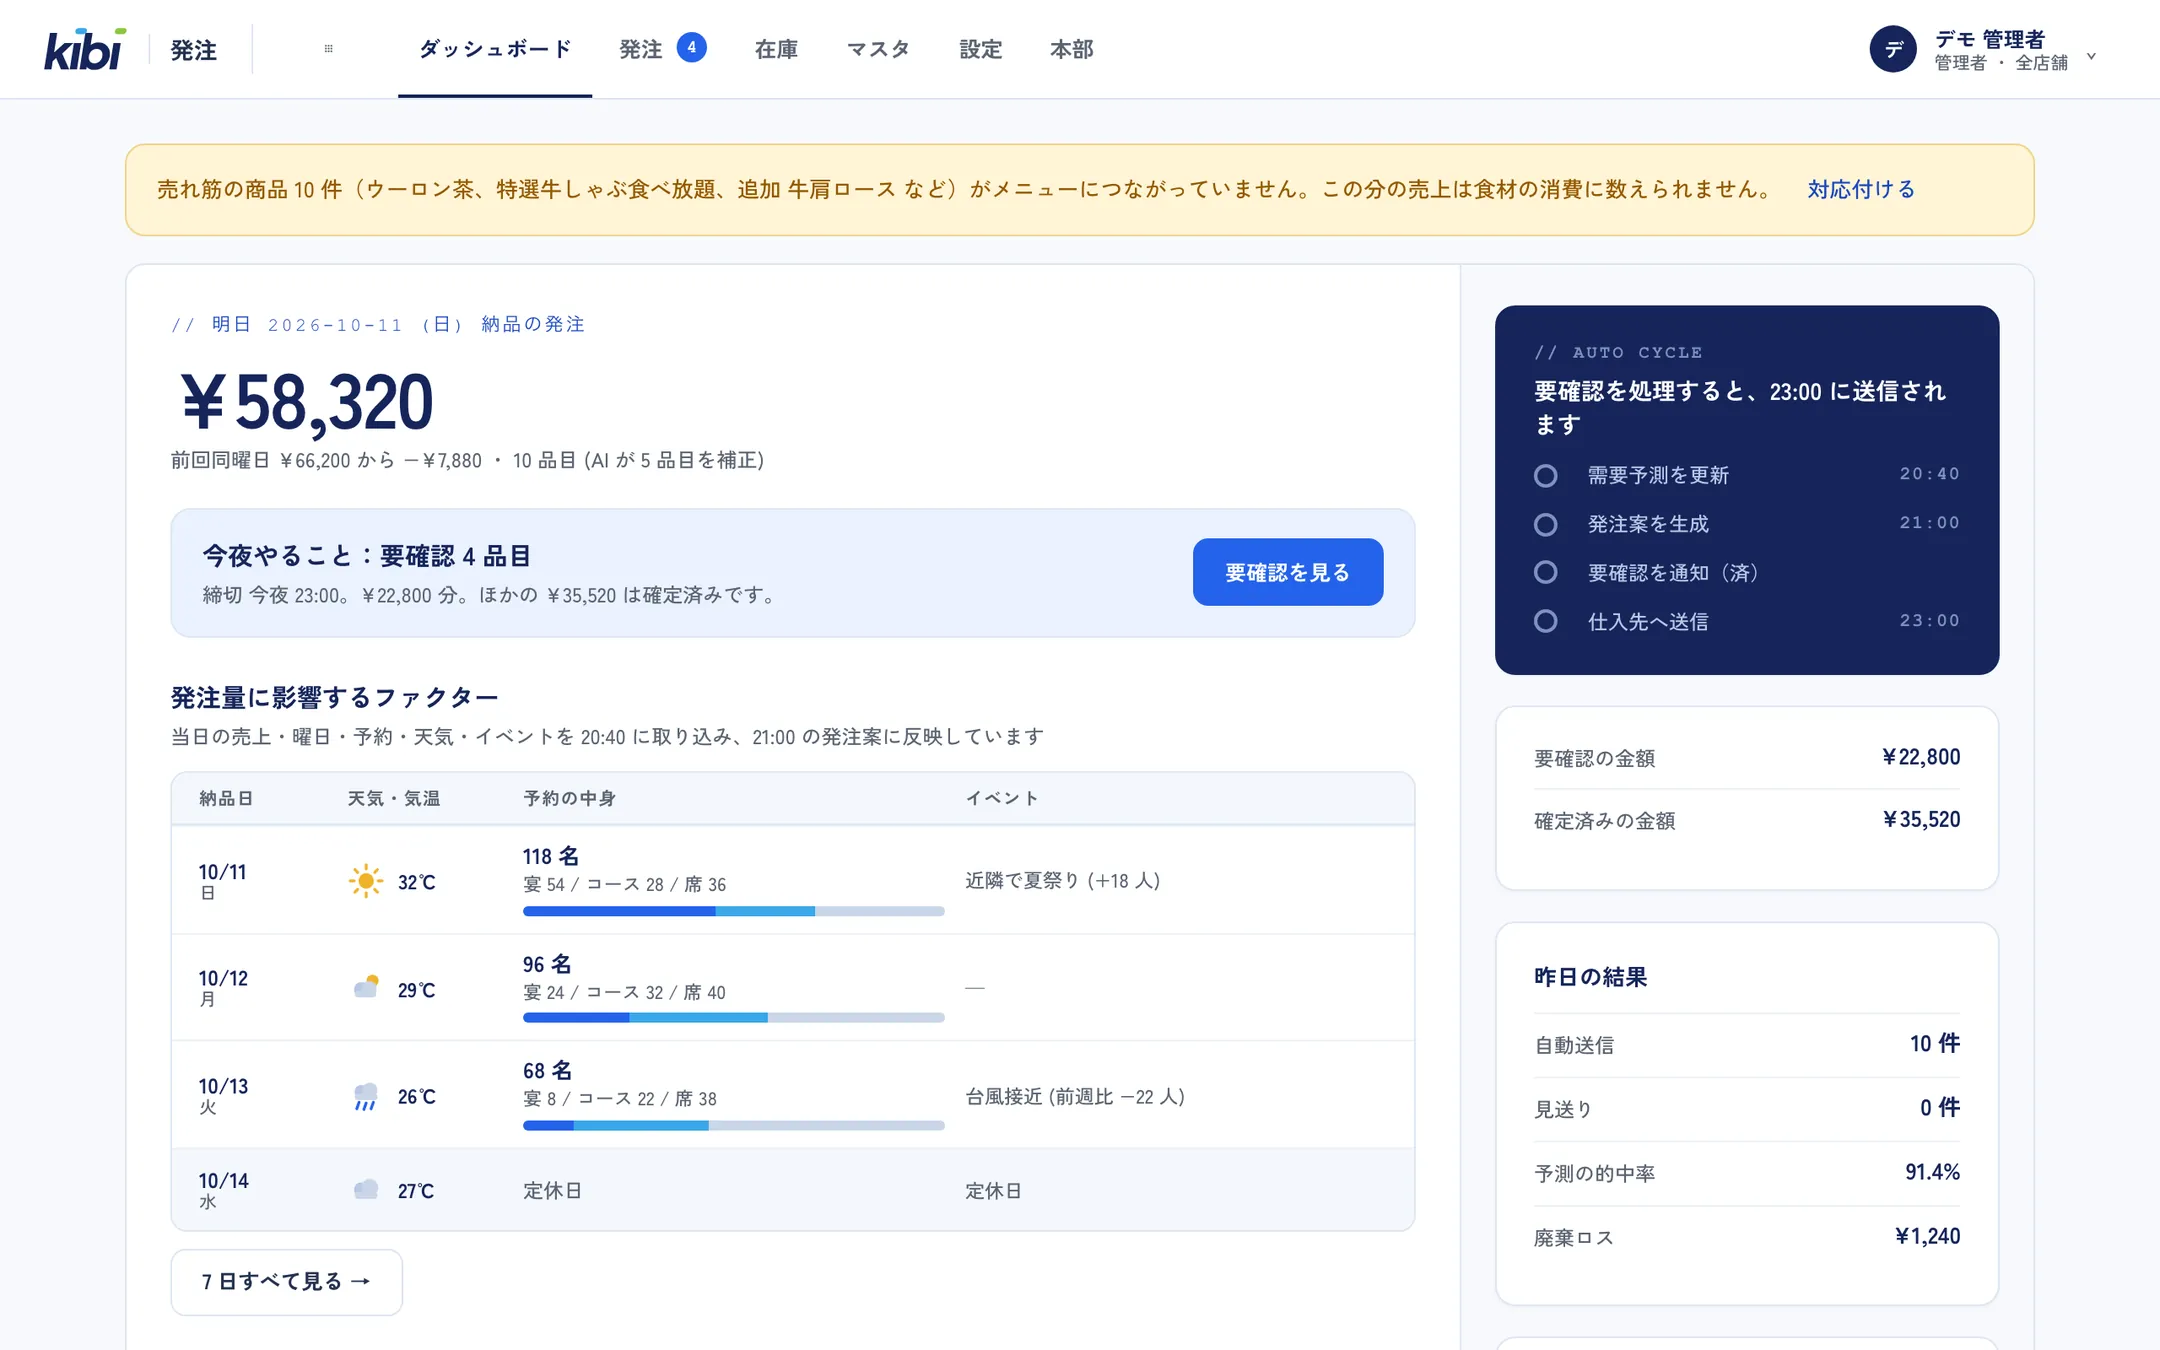This screenshot has width=2160, height=1350.
Task: Click the rain weather icon for 10/13
Action: (x=366, y=1096)
